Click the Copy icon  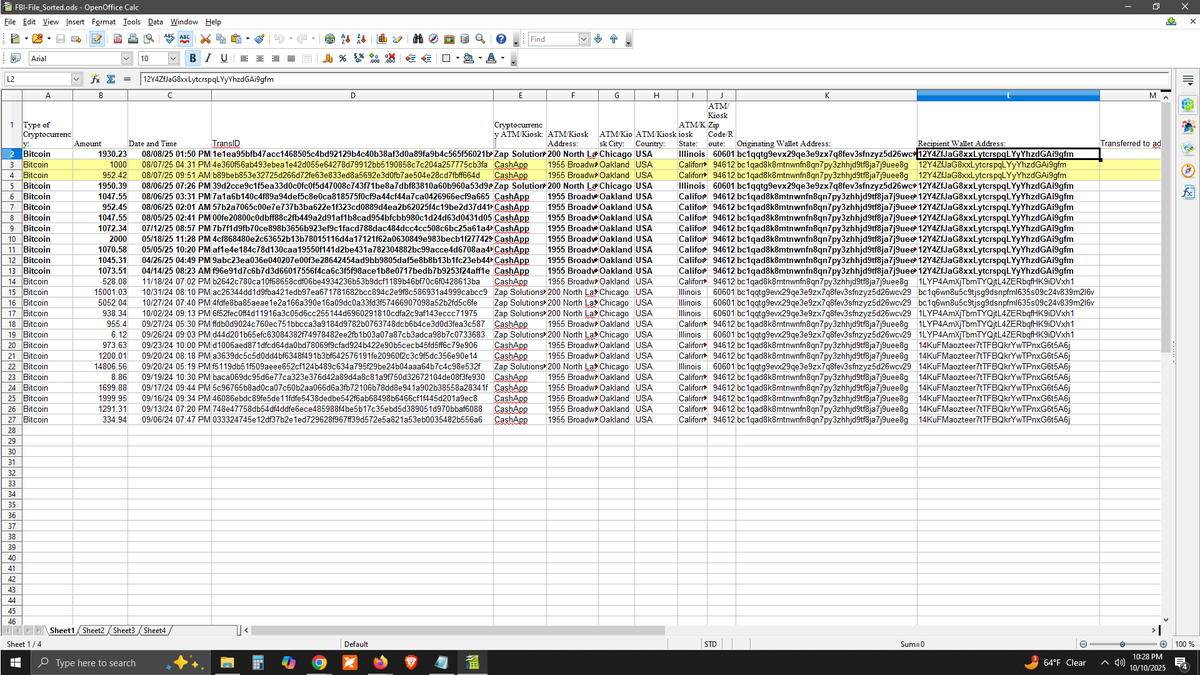coord(220,39)
